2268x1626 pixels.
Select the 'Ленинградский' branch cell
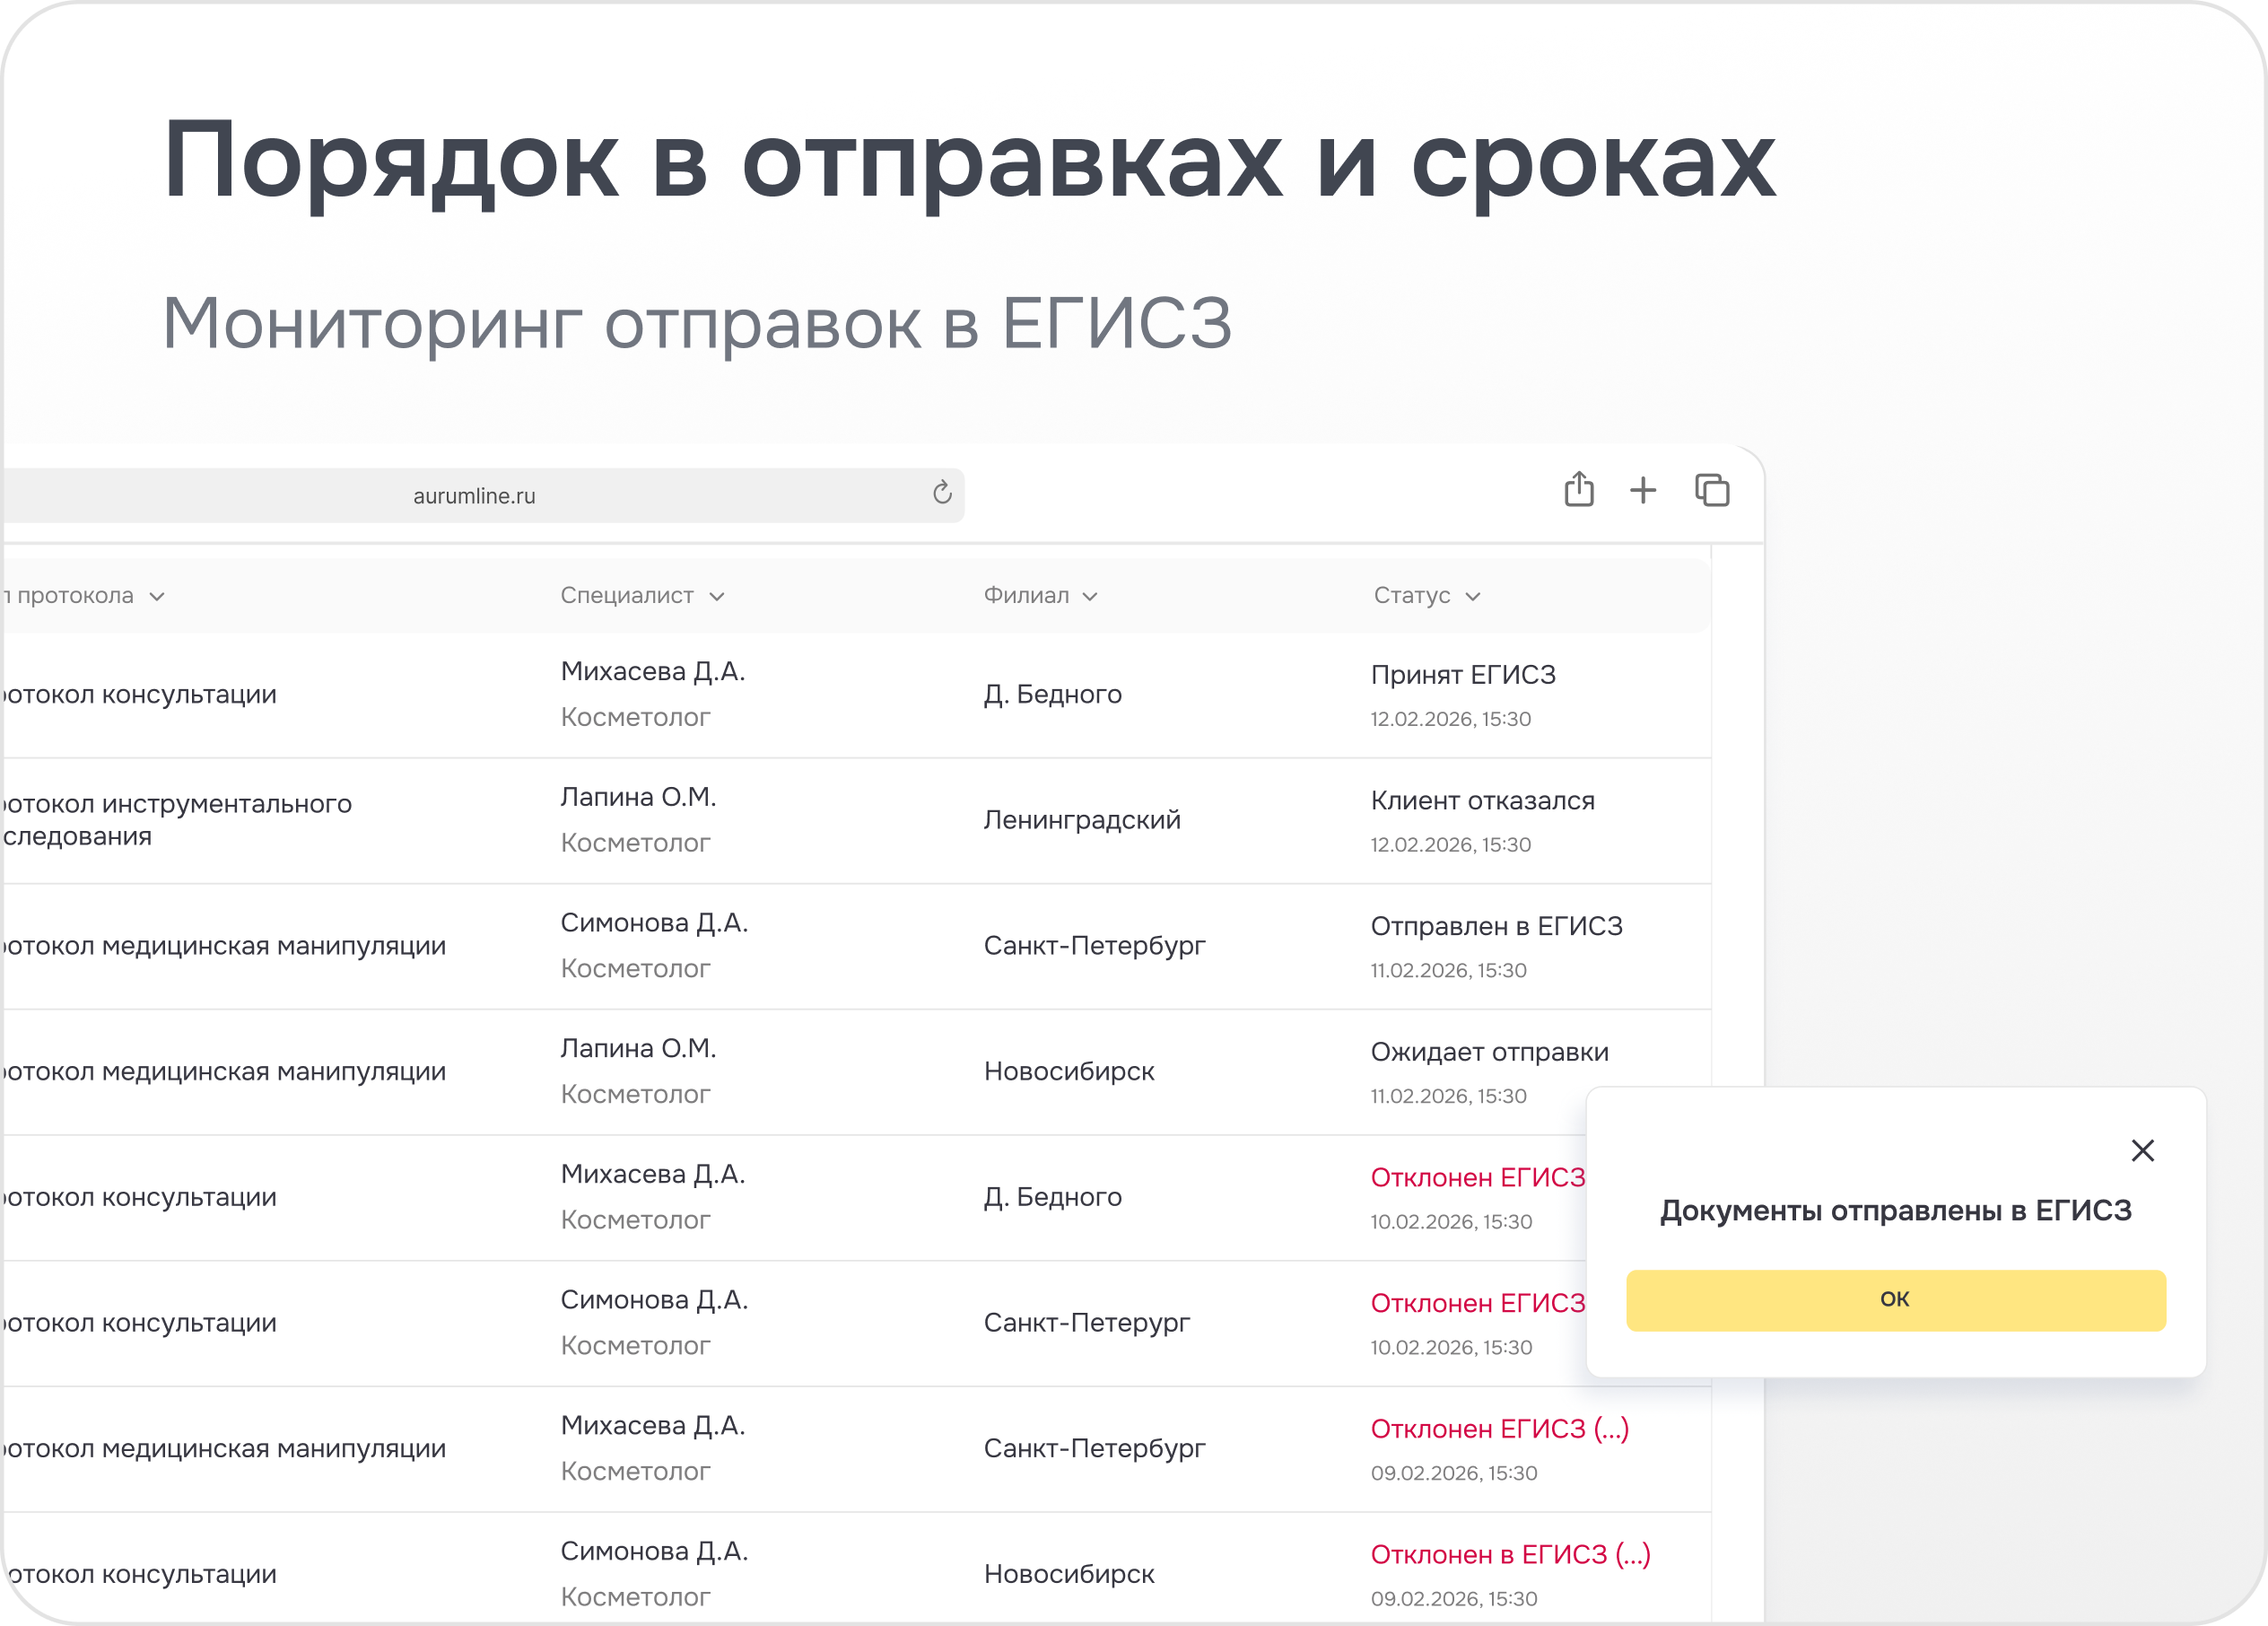point(1082,820)
